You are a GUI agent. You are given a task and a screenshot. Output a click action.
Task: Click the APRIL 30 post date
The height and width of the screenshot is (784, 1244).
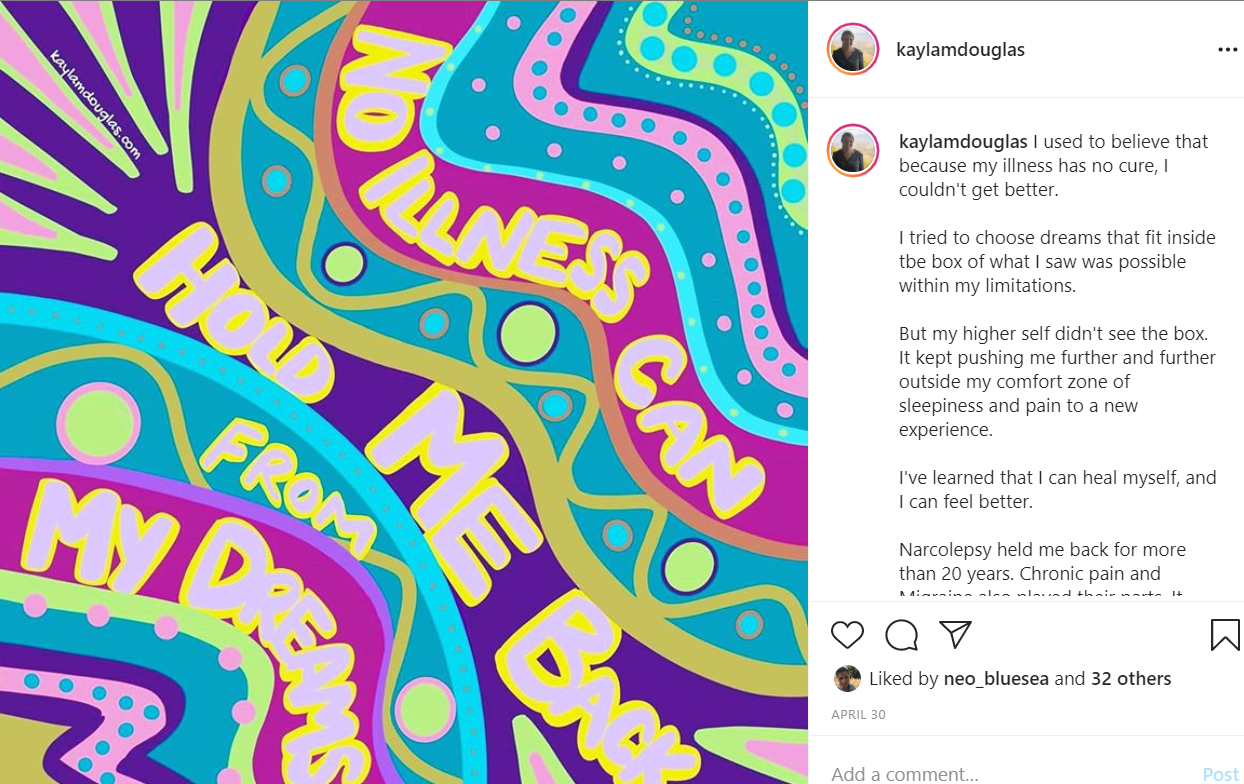858,715
